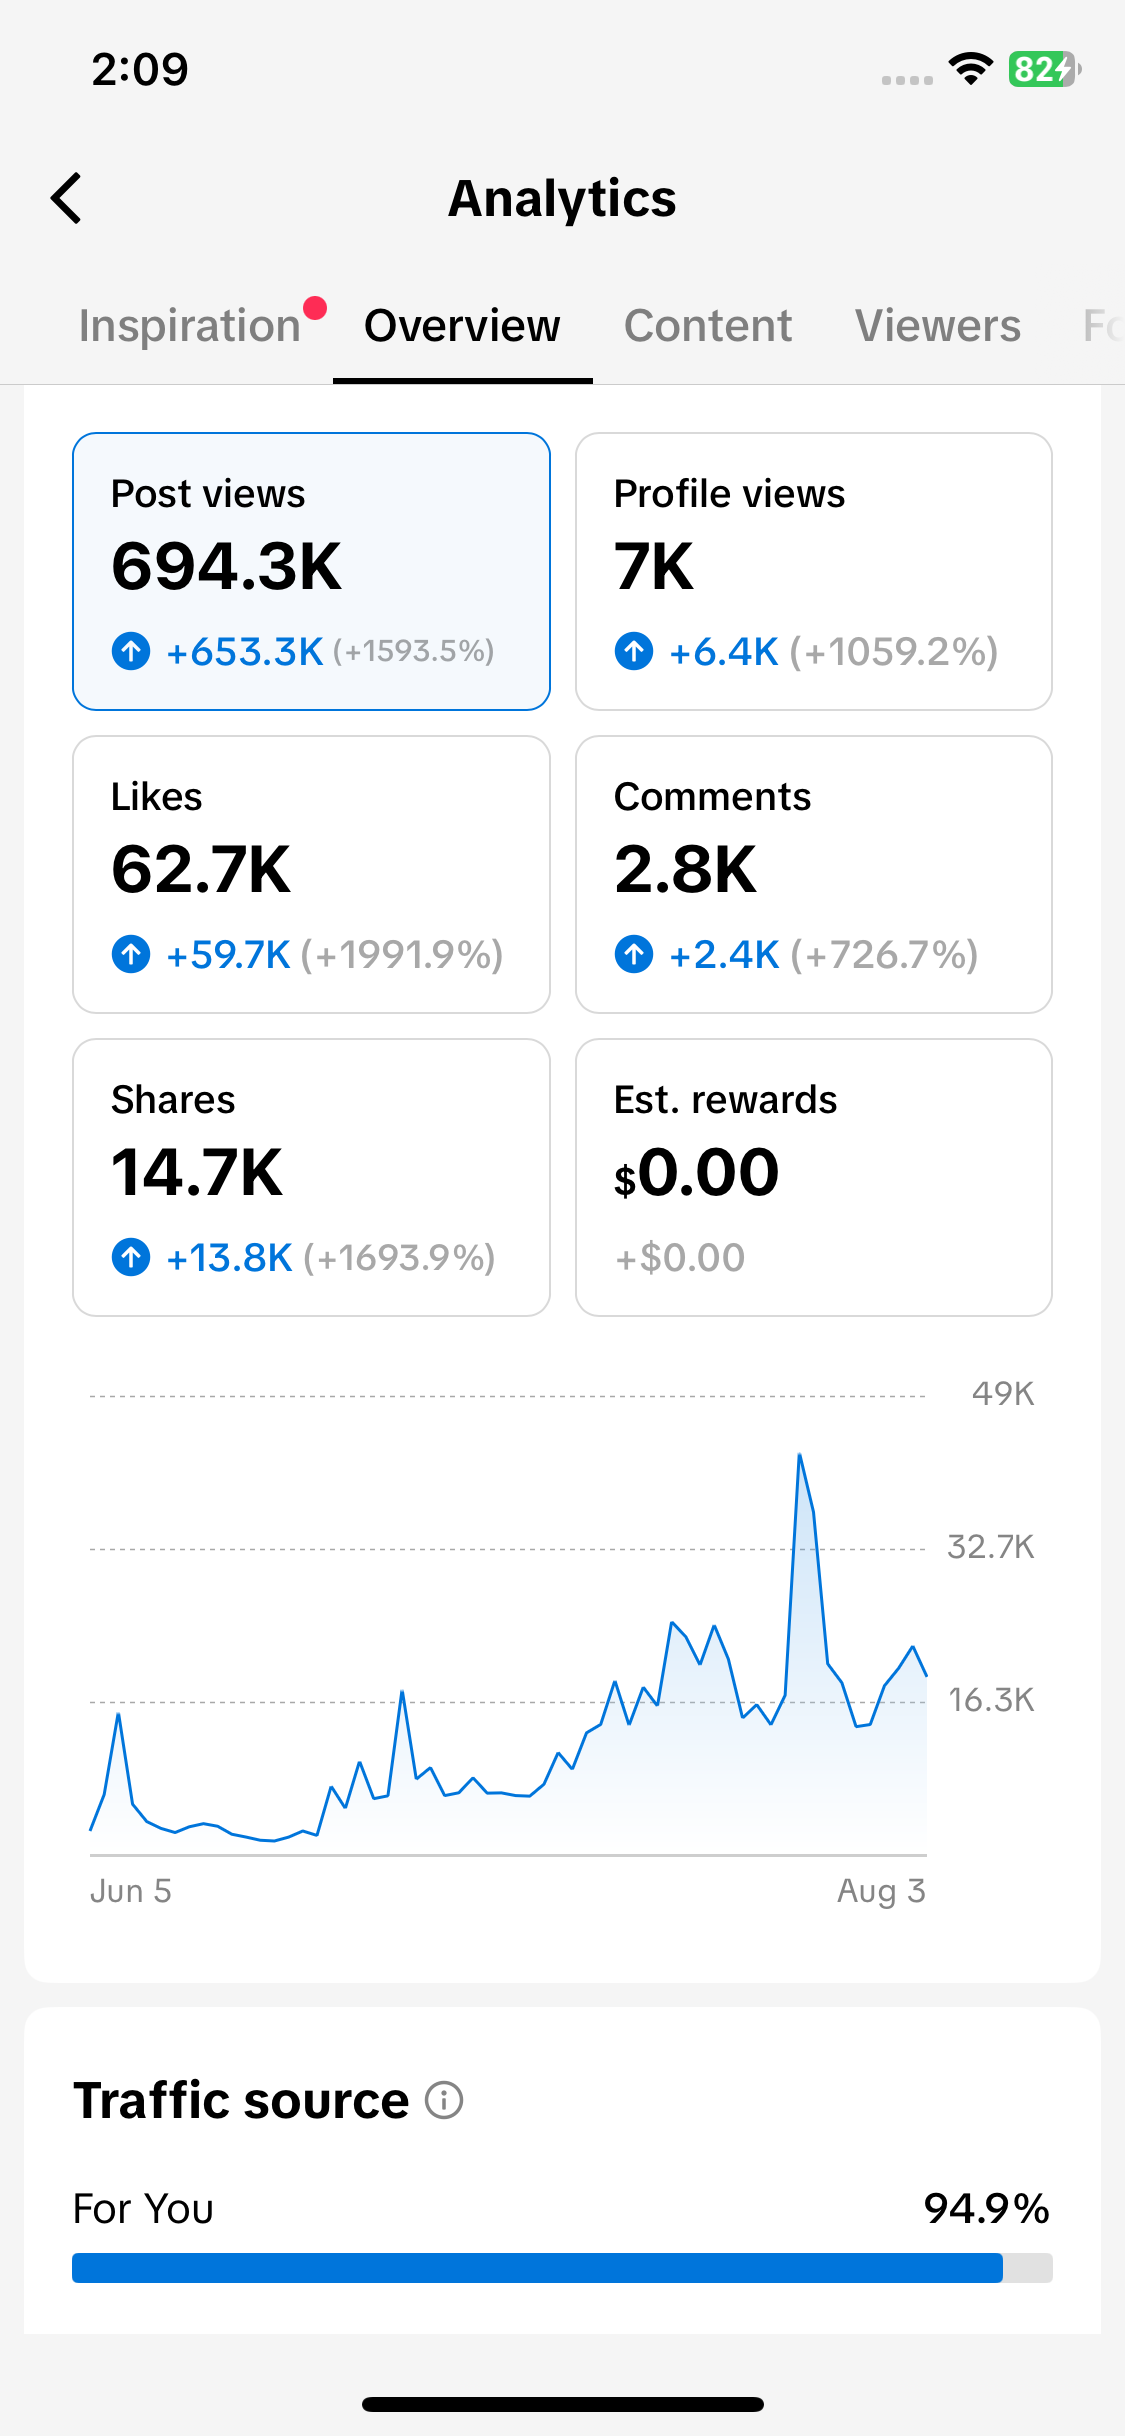Tap the For You traffic progress bar
Image resolution: width=1125 pixels, height=2436 pixels.
tap(562, 2267)
